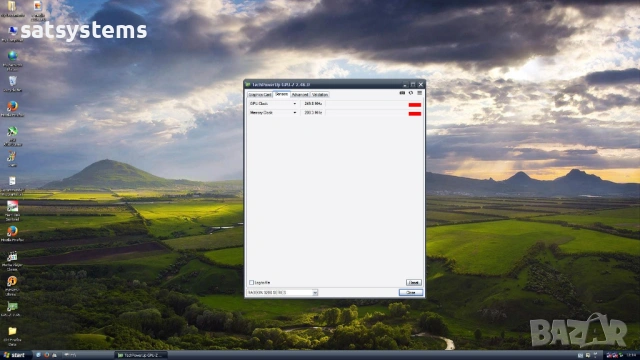Expand the GPU Clock sensor dropdown arrow
The width and height of the screenshot is (640, 360).
pos(295,104)
